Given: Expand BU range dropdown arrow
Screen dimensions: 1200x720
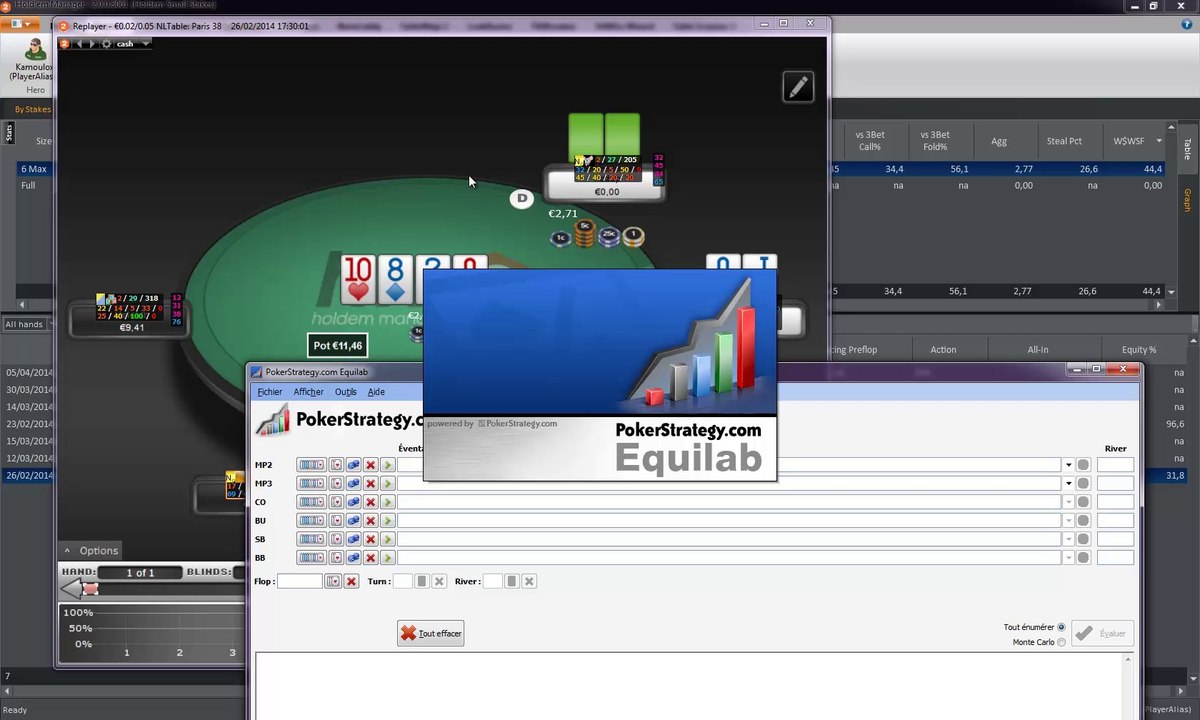Looking at the screenshot, I should 1068,520.
